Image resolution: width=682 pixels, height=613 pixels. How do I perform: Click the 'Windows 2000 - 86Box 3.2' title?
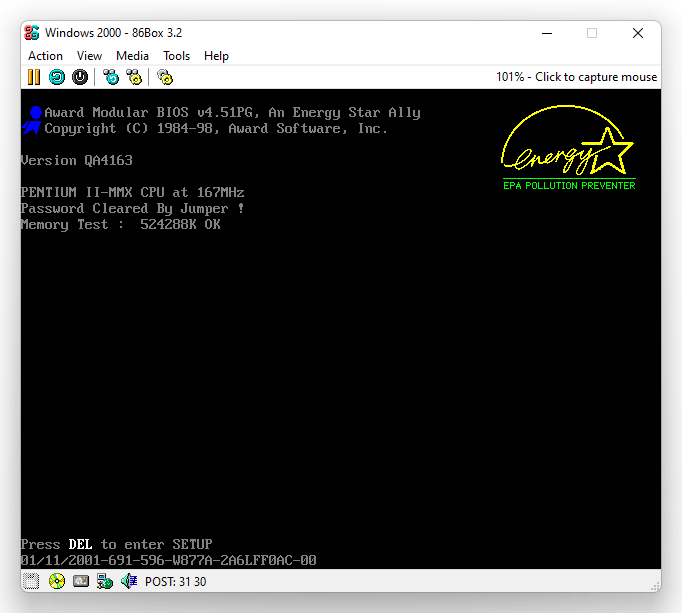(114, 33)
